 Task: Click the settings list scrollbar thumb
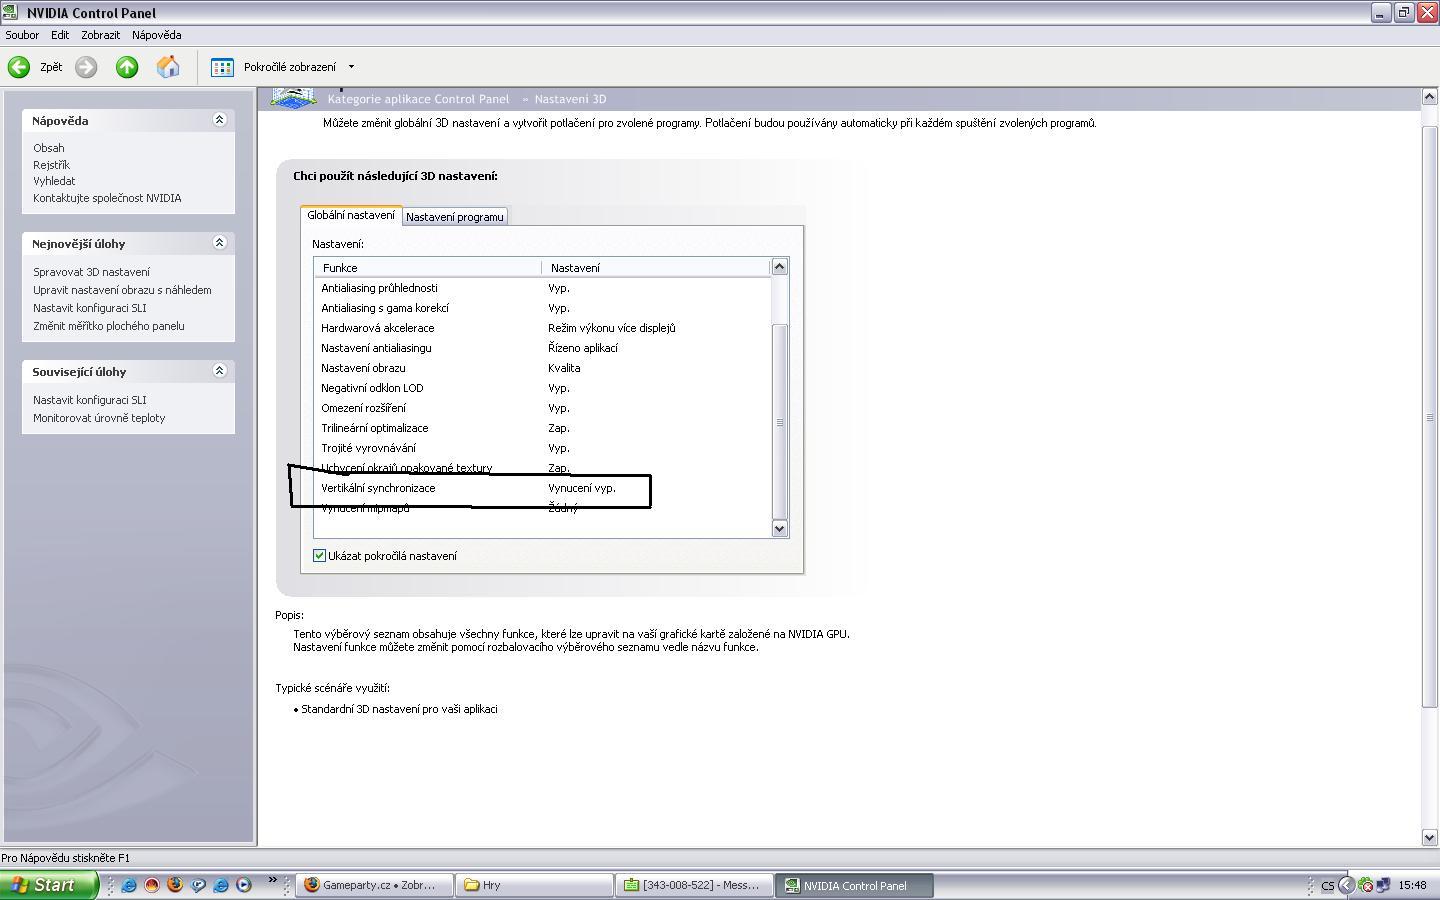click(780, 422)
